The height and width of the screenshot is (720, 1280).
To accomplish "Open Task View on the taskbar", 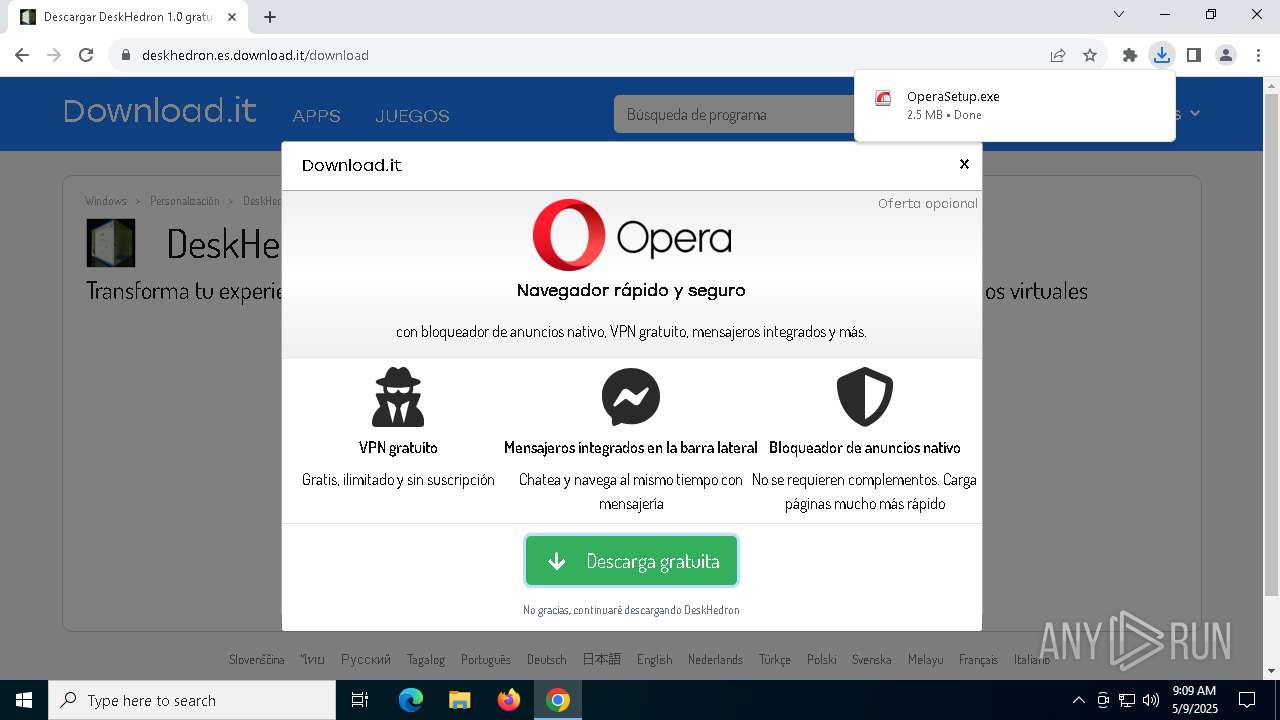I will coord(360,700).
